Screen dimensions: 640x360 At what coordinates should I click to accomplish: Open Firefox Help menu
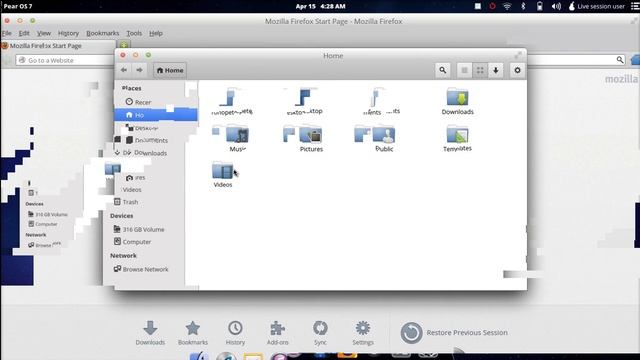click(156, 33)
